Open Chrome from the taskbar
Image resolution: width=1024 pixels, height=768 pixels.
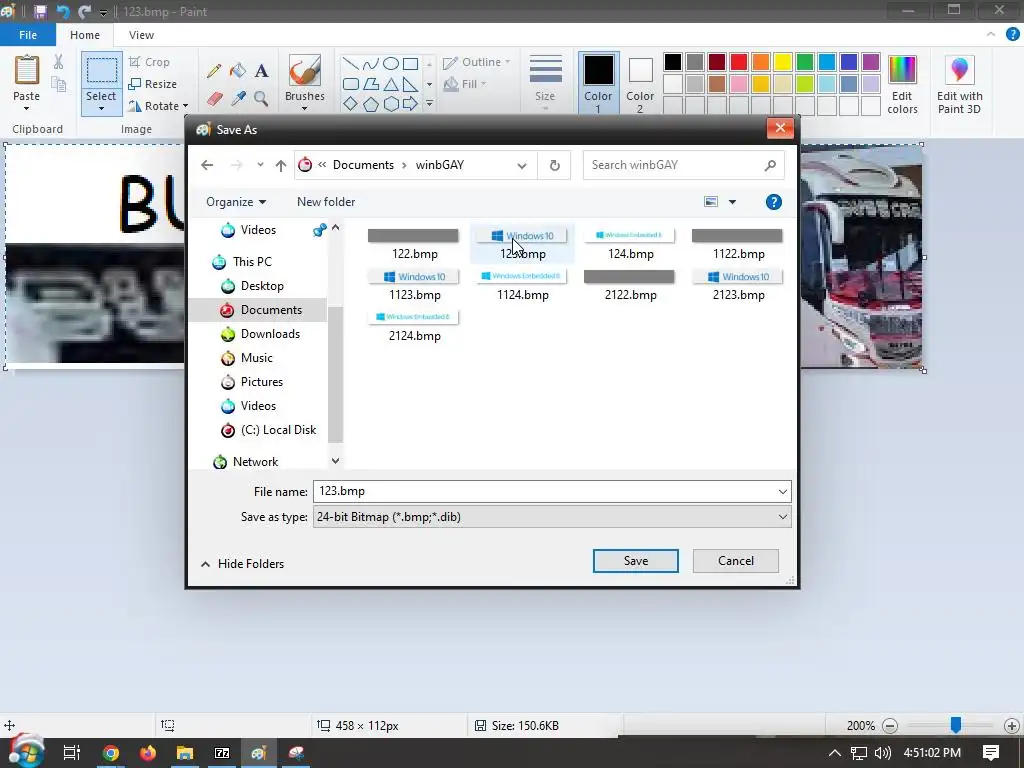[x=111, y=753]
